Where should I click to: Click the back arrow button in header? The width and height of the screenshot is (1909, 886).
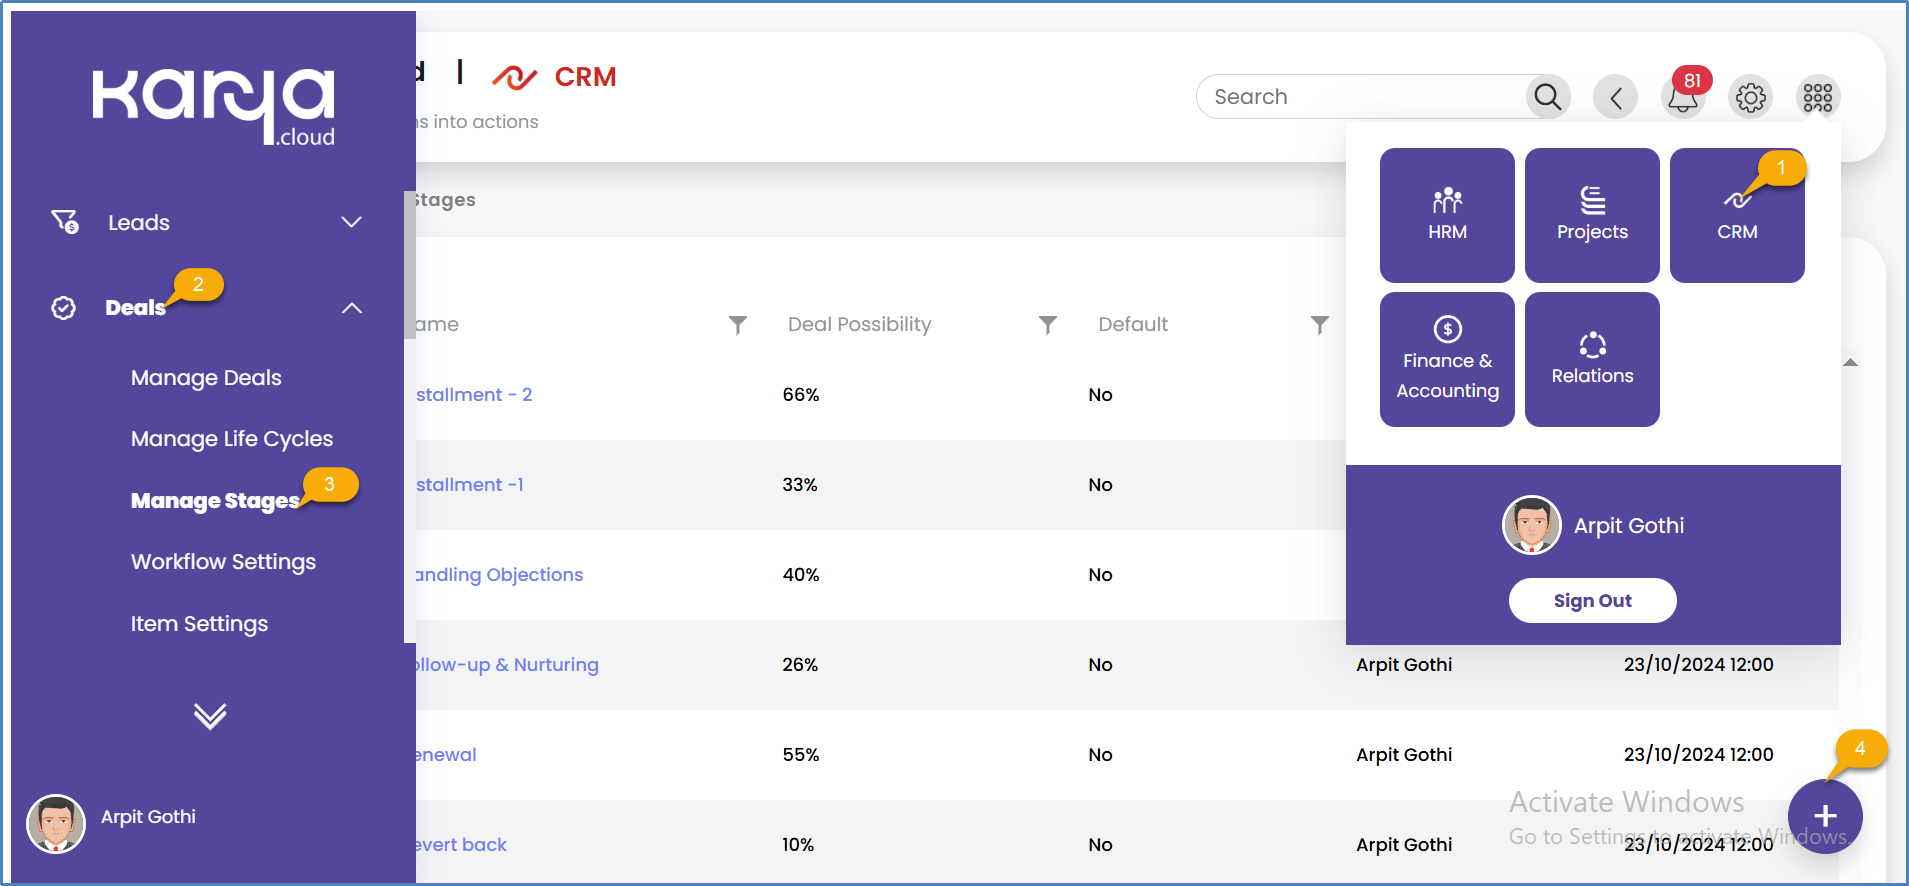tap(1616, 97)
